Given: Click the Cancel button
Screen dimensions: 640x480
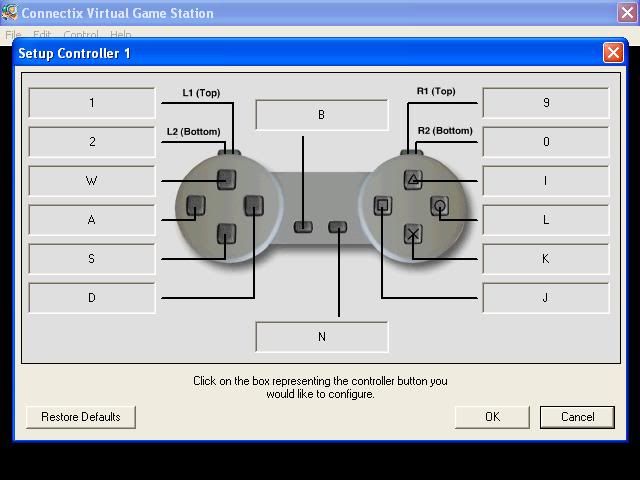Looking at the screenshot, I should pyautogui.click(x=577, y=417).
